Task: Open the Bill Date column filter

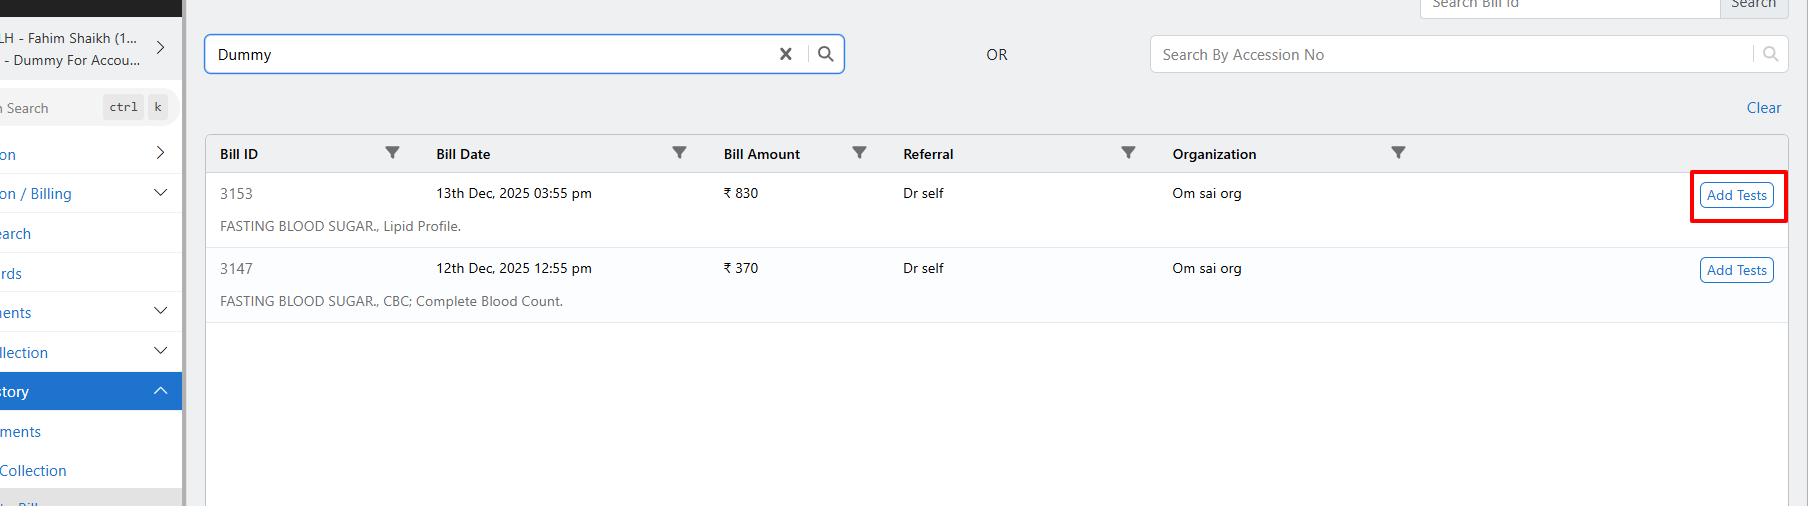Action: 679,153
